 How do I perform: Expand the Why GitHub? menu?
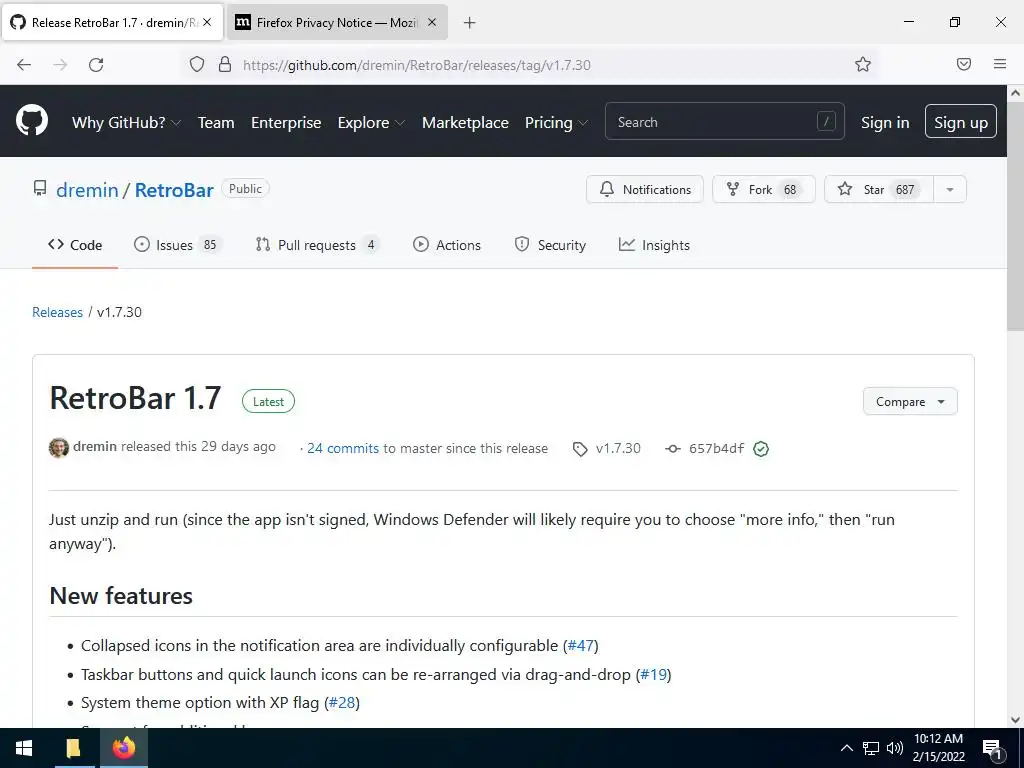[127, 123]
